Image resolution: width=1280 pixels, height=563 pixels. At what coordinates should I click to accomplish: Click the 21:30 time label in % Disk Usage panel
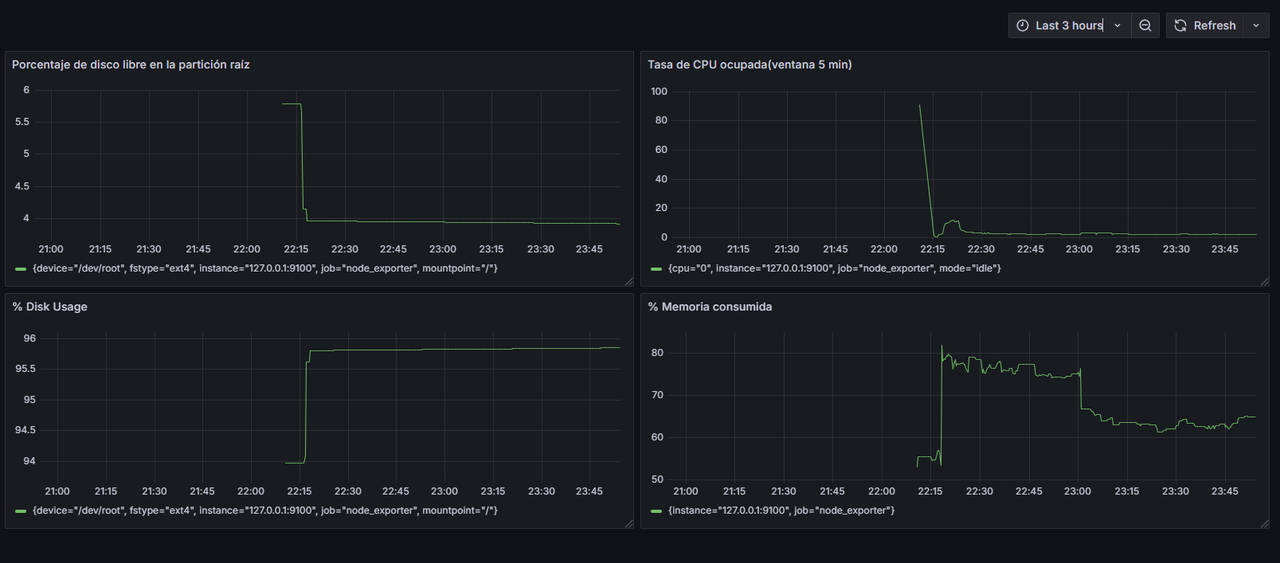154,491
